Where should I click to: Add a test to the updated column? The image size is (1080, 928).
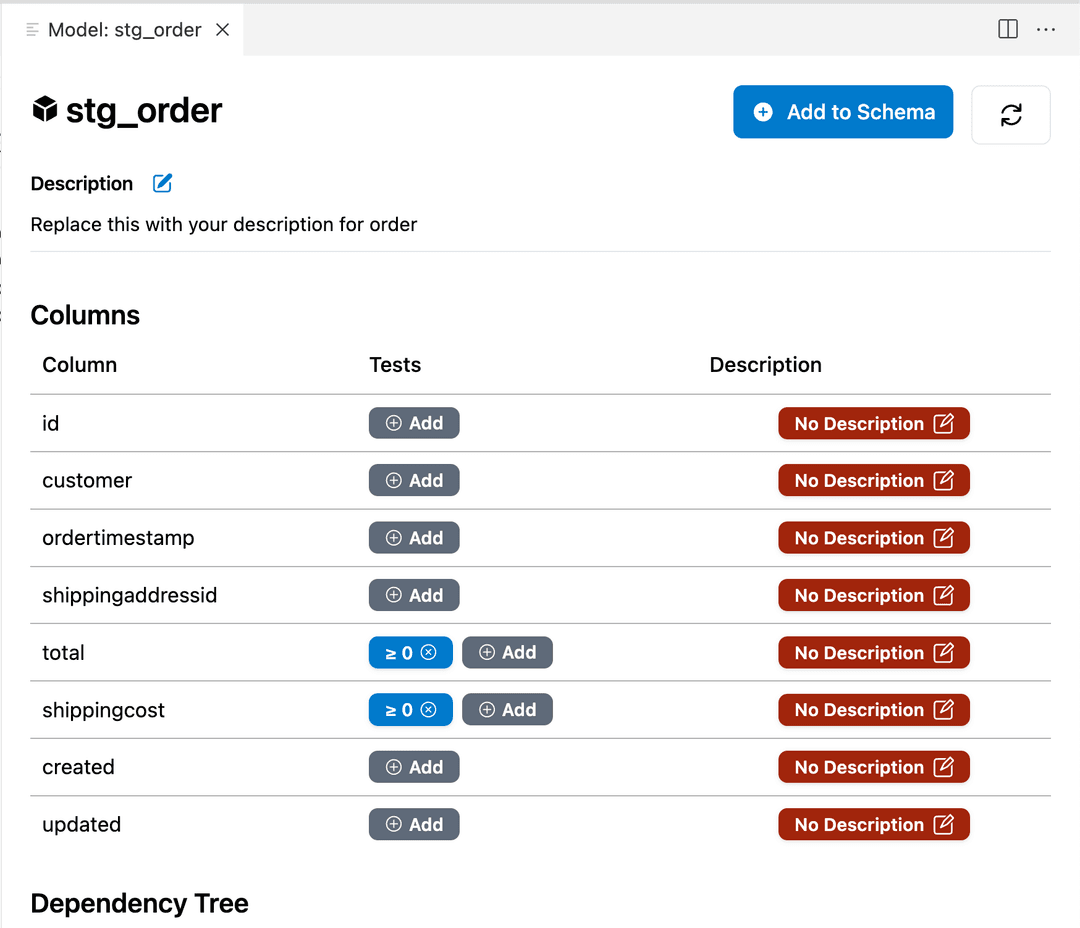(414, 825)
